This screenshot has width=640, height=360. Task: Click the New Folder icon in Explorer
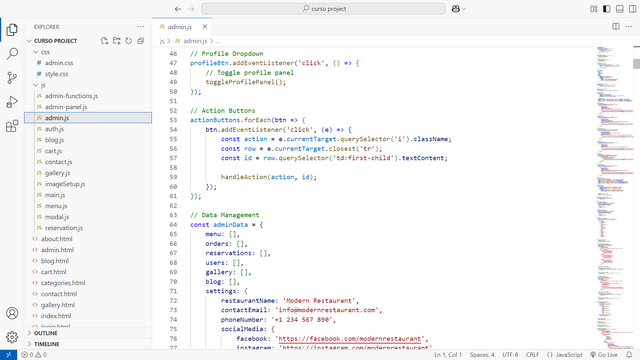pyautogui.click(x=117, y=41)
